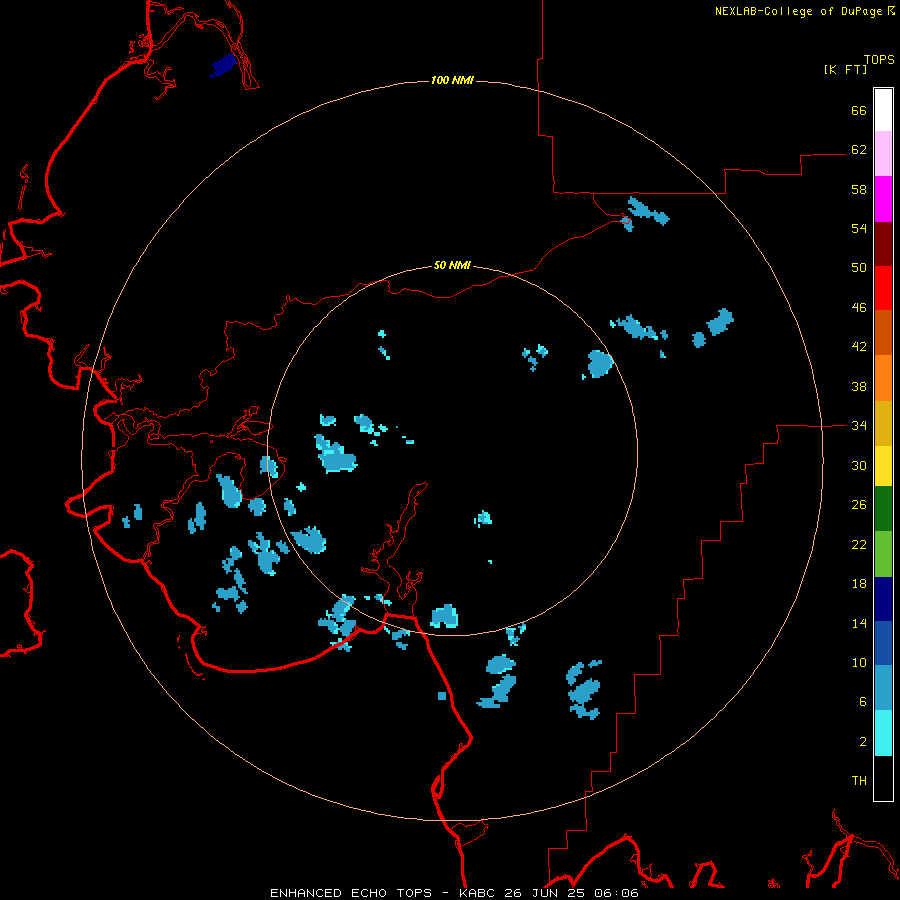Click the light green legend swatch
Image resolution: width=900 pixels, height=900 pixels.
(883, 554)
